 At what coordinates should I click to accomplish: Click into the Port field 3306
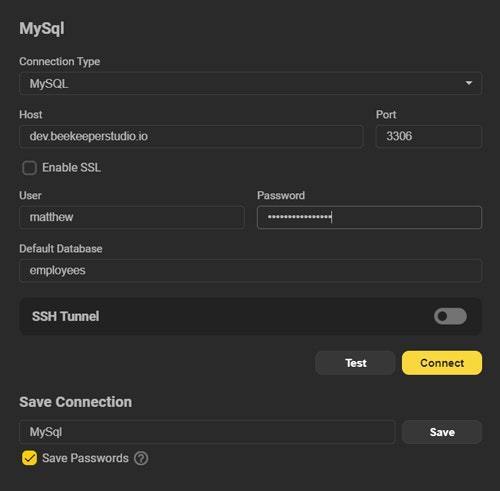[x=429, y=136]
